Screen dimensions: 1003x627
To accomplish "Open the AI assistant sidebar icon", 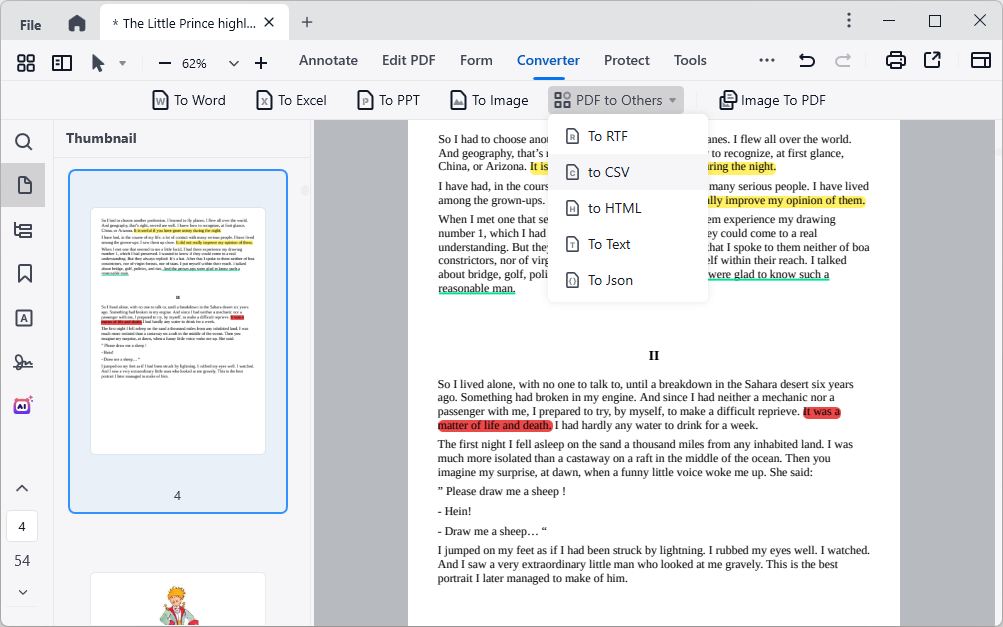I will click(x=23, y=406).
